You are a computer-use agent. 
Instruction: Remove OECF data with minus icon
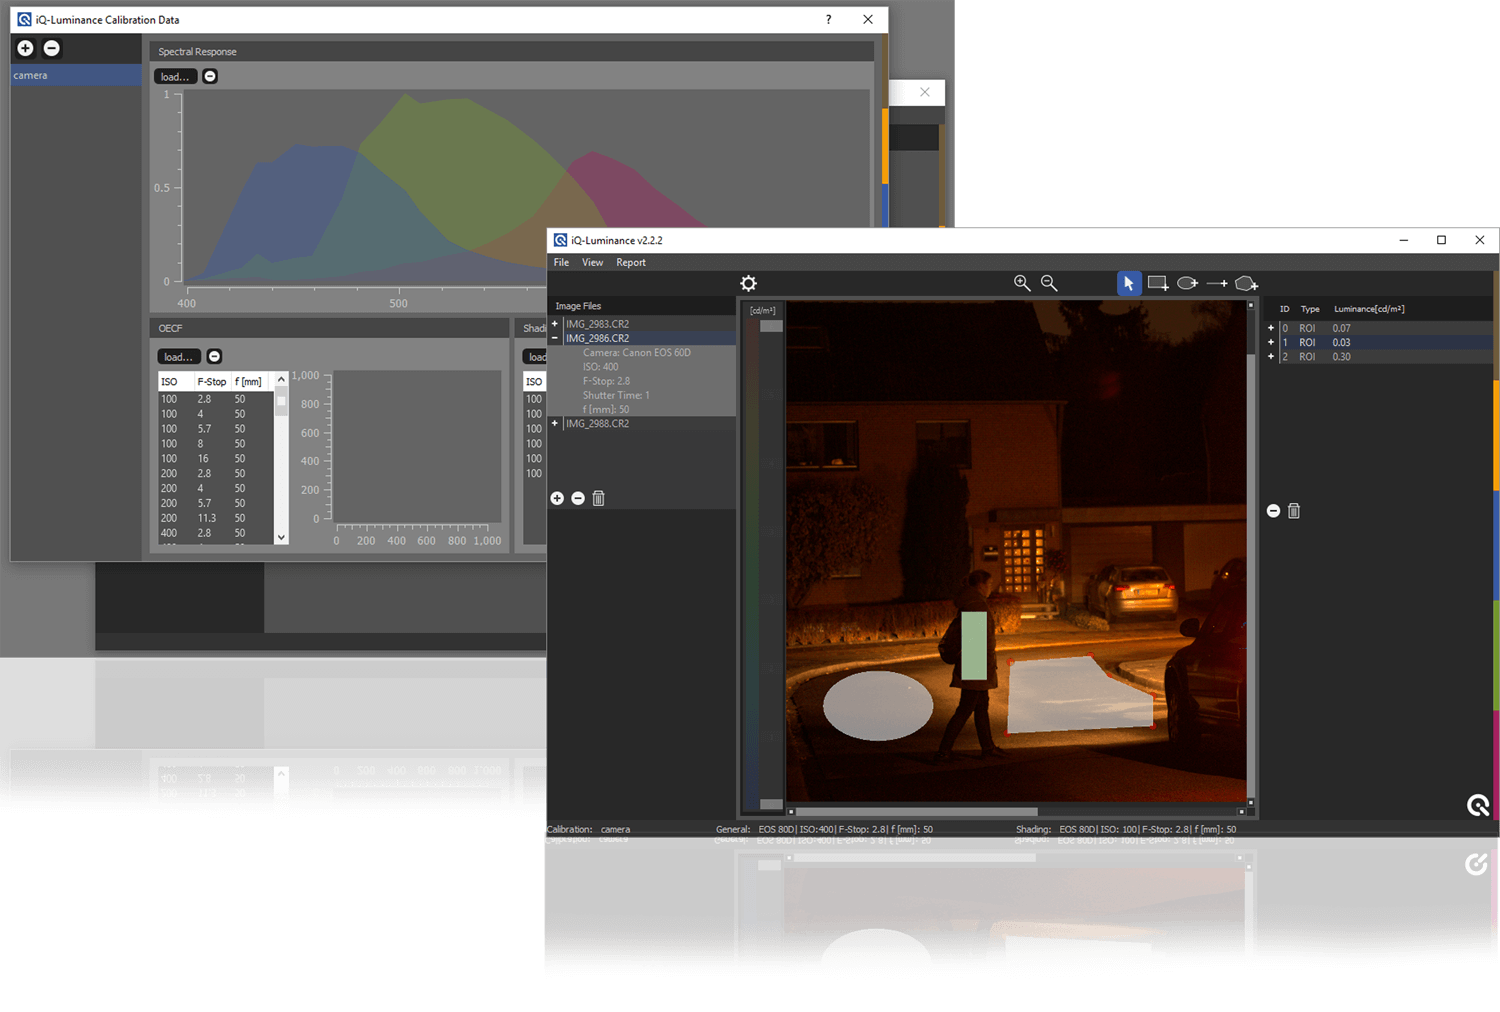click(214, 356)
